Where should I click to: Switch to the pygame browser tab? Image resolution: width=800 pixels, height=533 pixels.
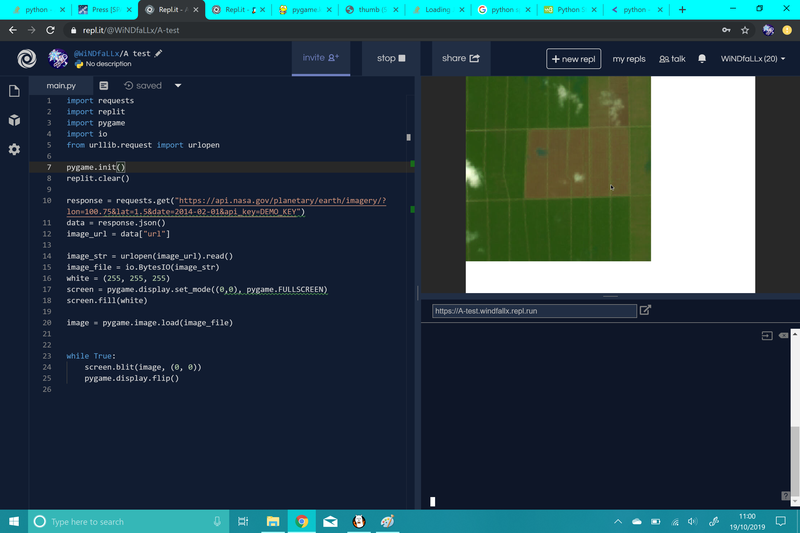pyautogui.click(x=305, y=10)
